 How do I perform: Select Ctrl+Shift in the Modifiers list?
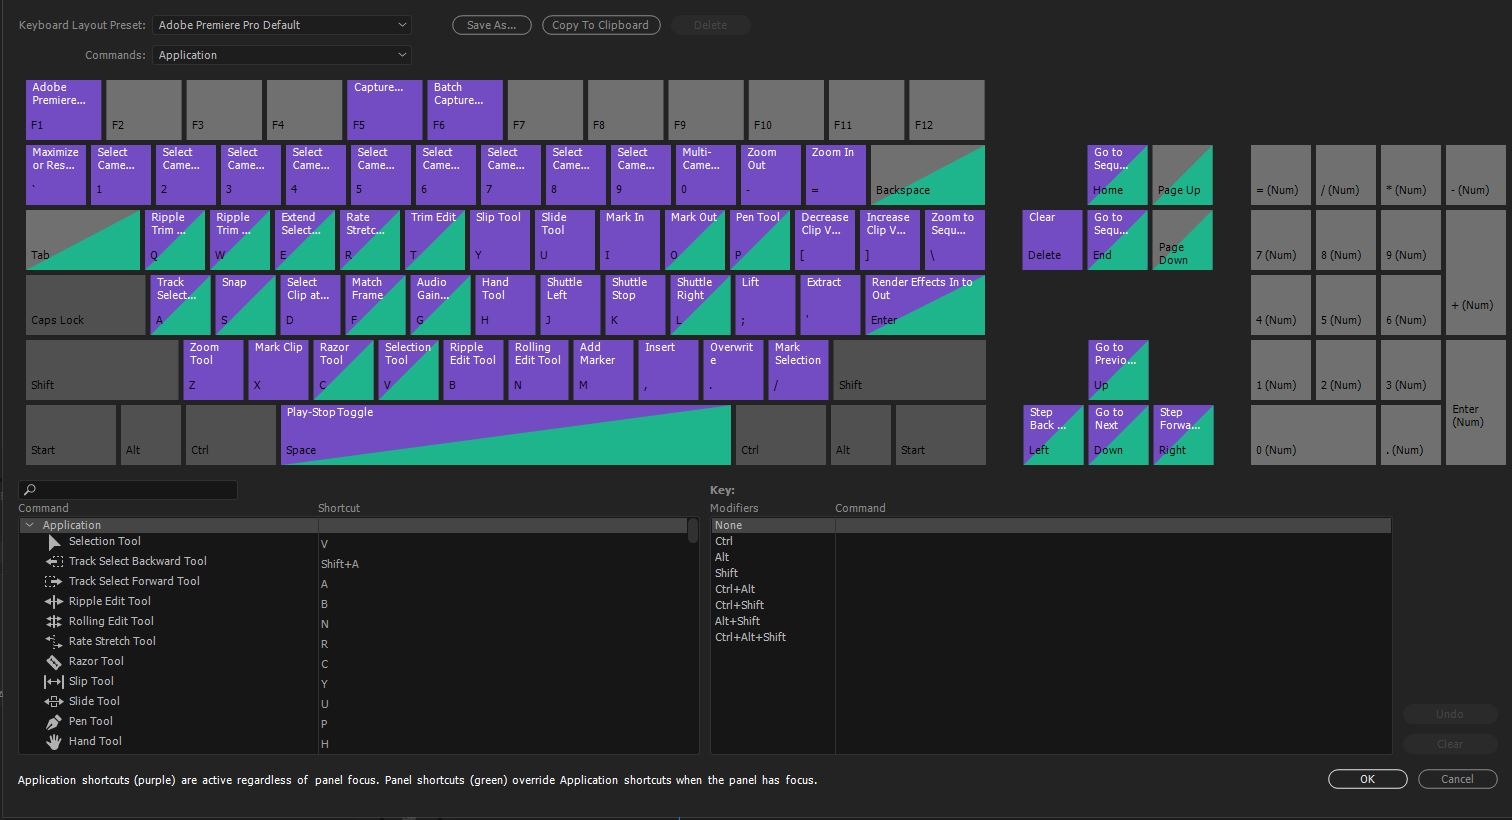pos(739,605)
